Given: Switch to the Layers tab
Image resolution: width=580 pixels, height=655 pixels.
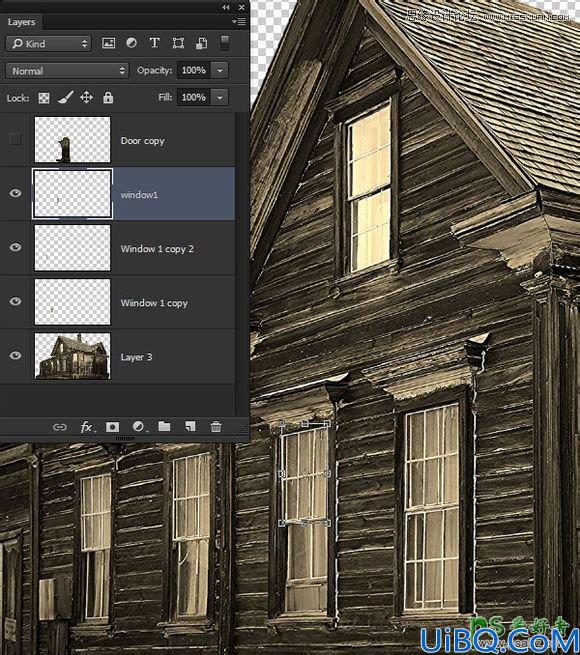Looking at the screenshot, I should click(21, 22).
